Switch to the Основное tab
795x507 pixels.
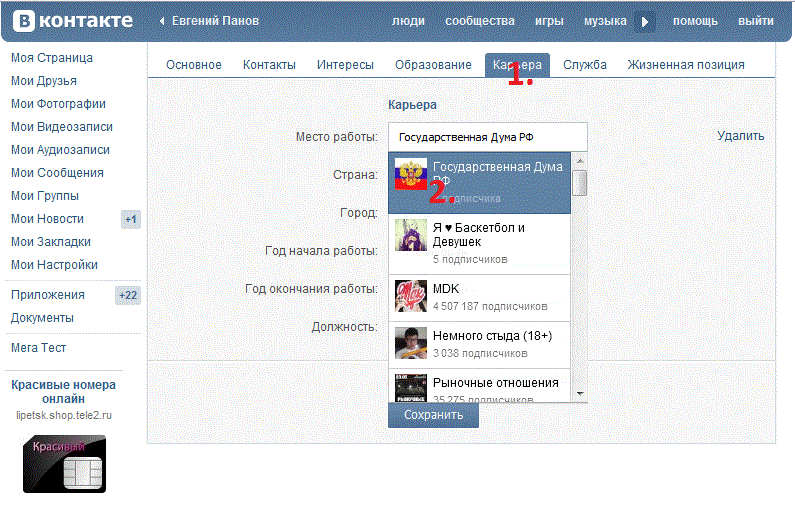click(194, 65)
